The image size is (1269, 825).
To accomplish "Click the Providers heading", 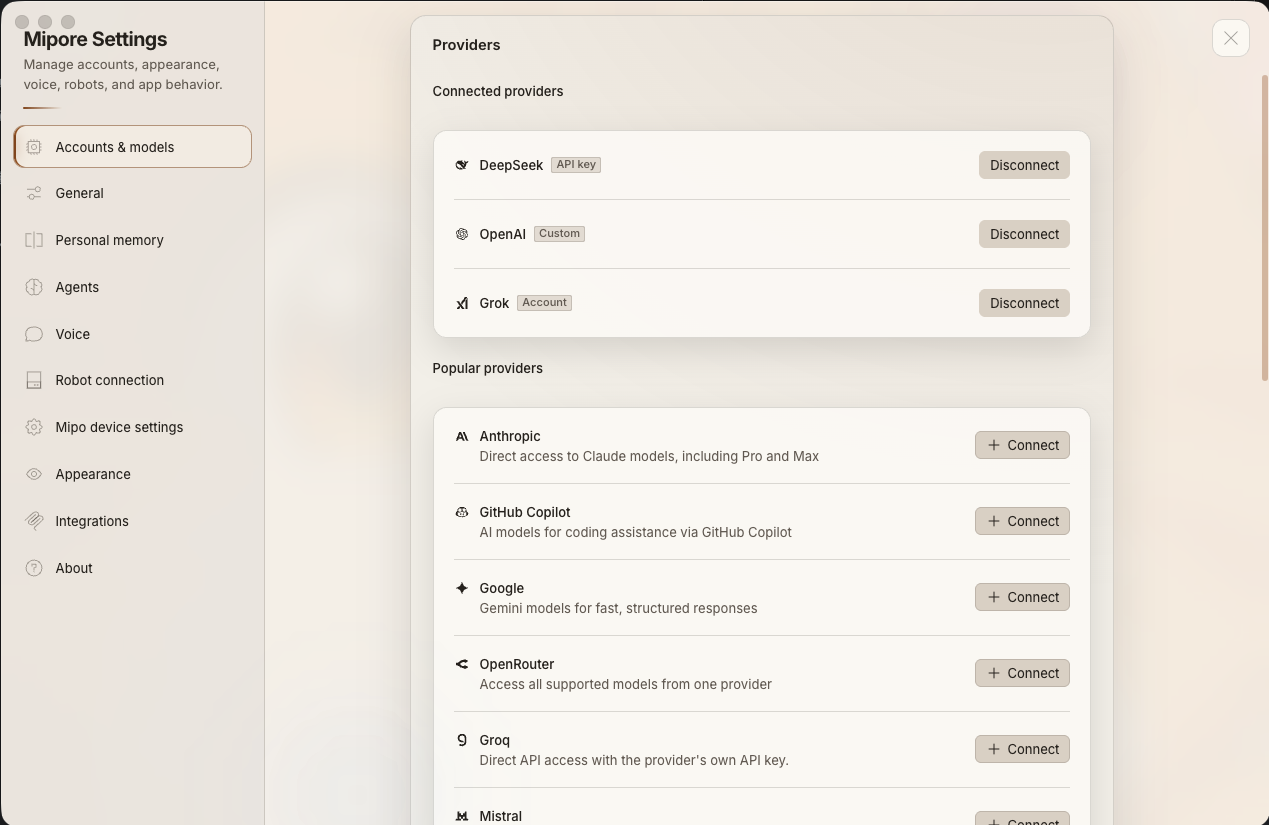I will click(466, 45).
